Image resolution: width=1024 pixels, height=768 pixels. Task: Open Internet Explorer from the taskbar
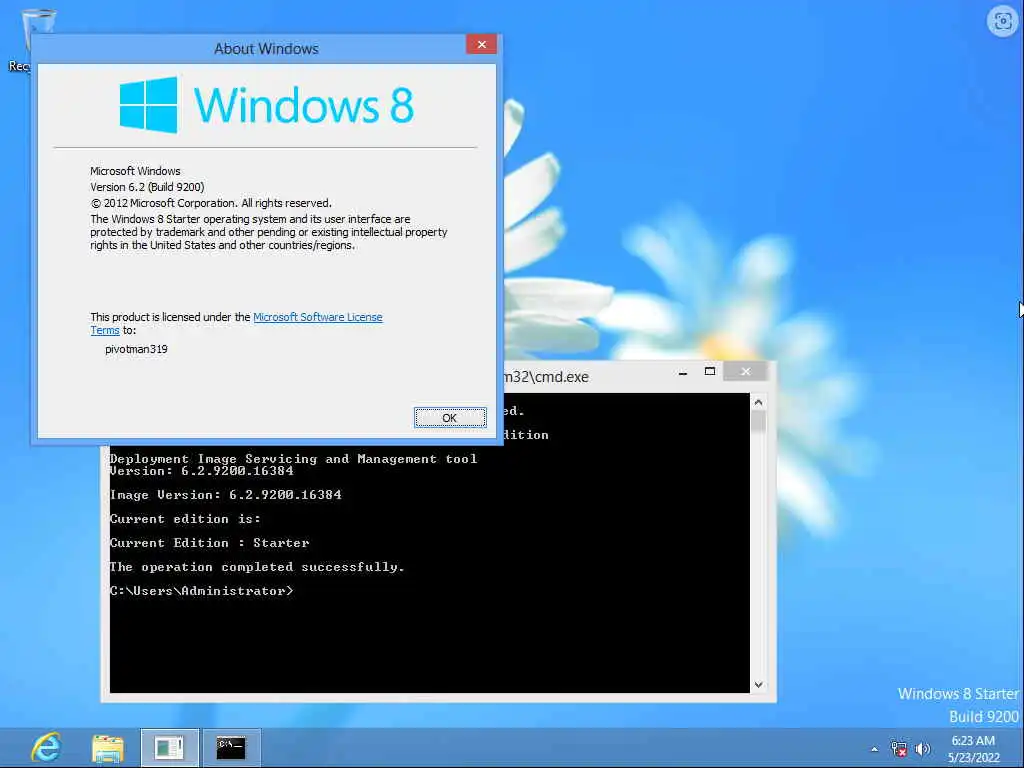click(x=46, y=748)
